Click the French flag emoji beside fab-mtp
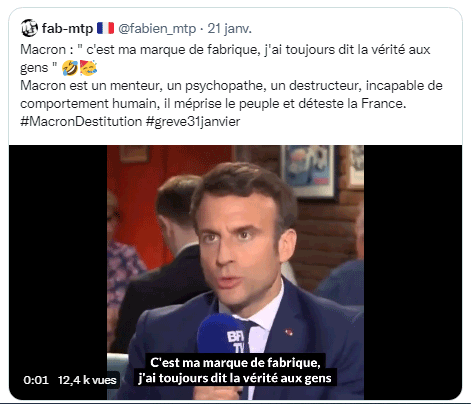 [x=105, y=28]
